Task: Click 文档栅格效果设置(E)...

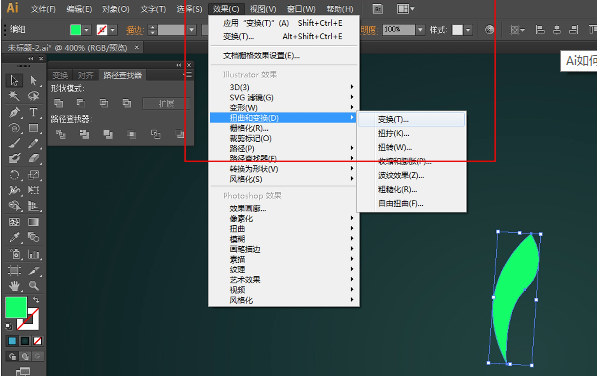Action: [x=261, y=56]
